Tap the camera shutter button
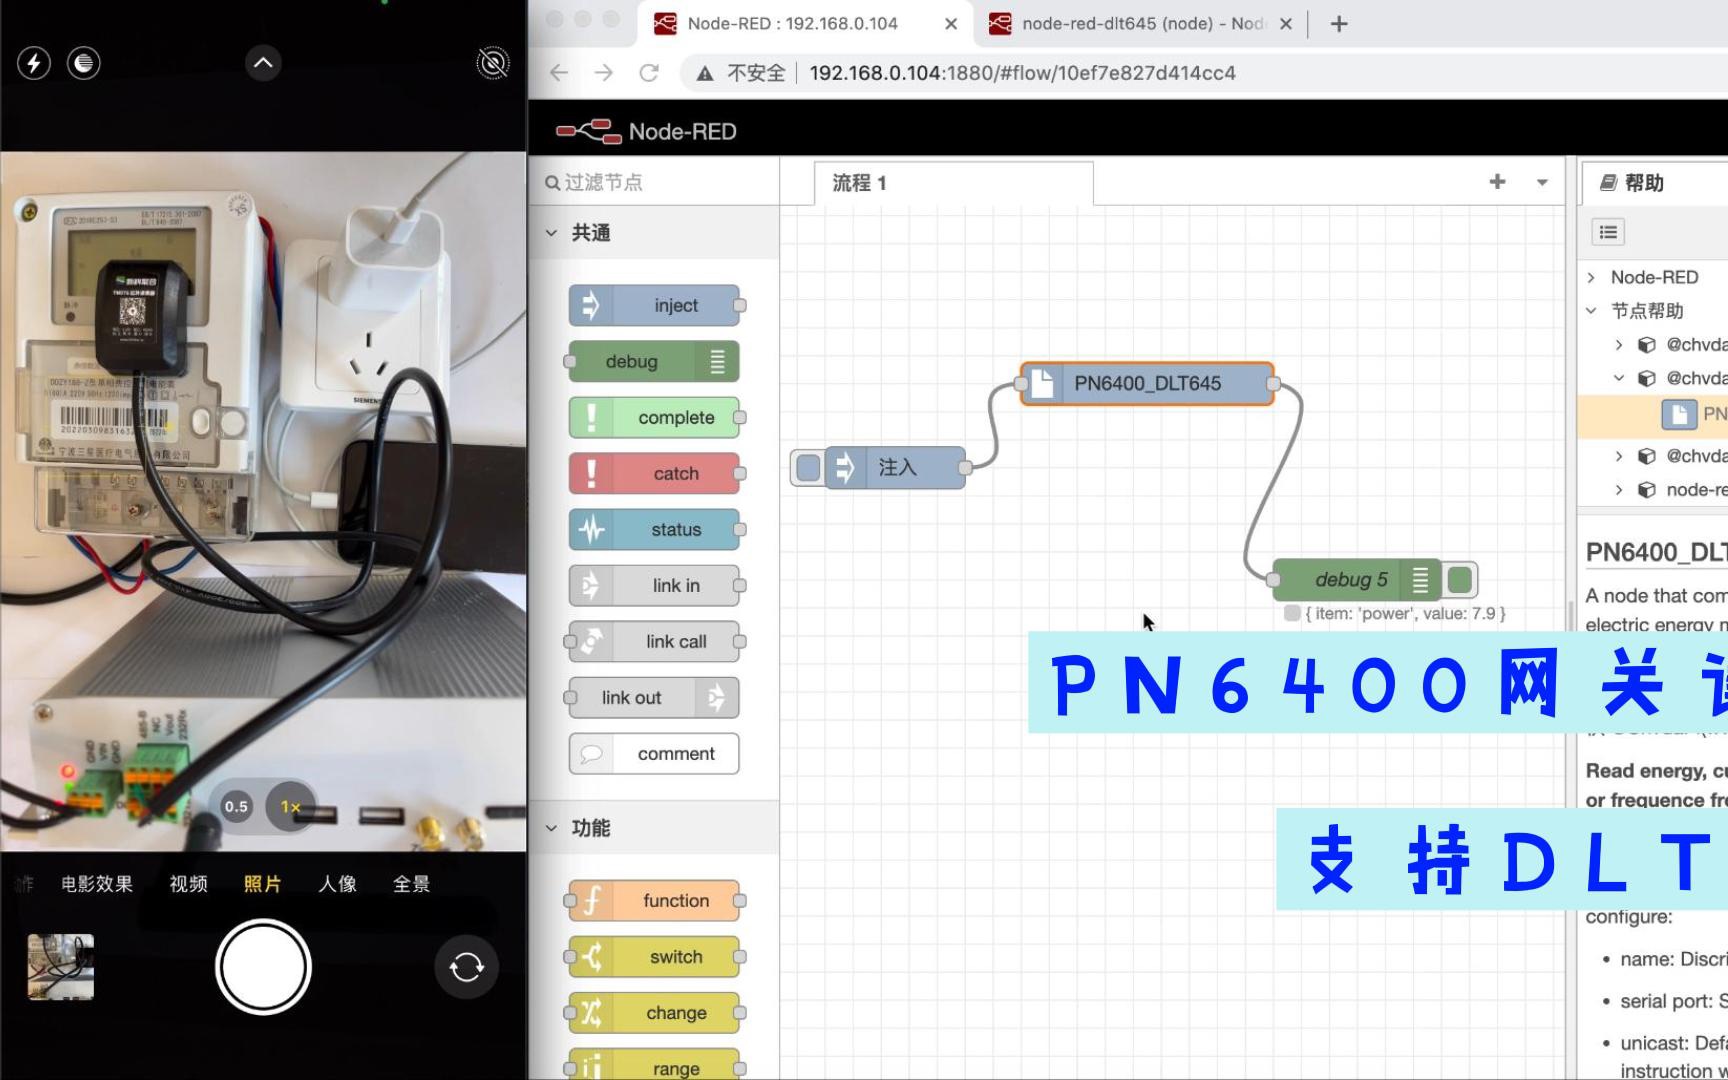 (263, 967)
